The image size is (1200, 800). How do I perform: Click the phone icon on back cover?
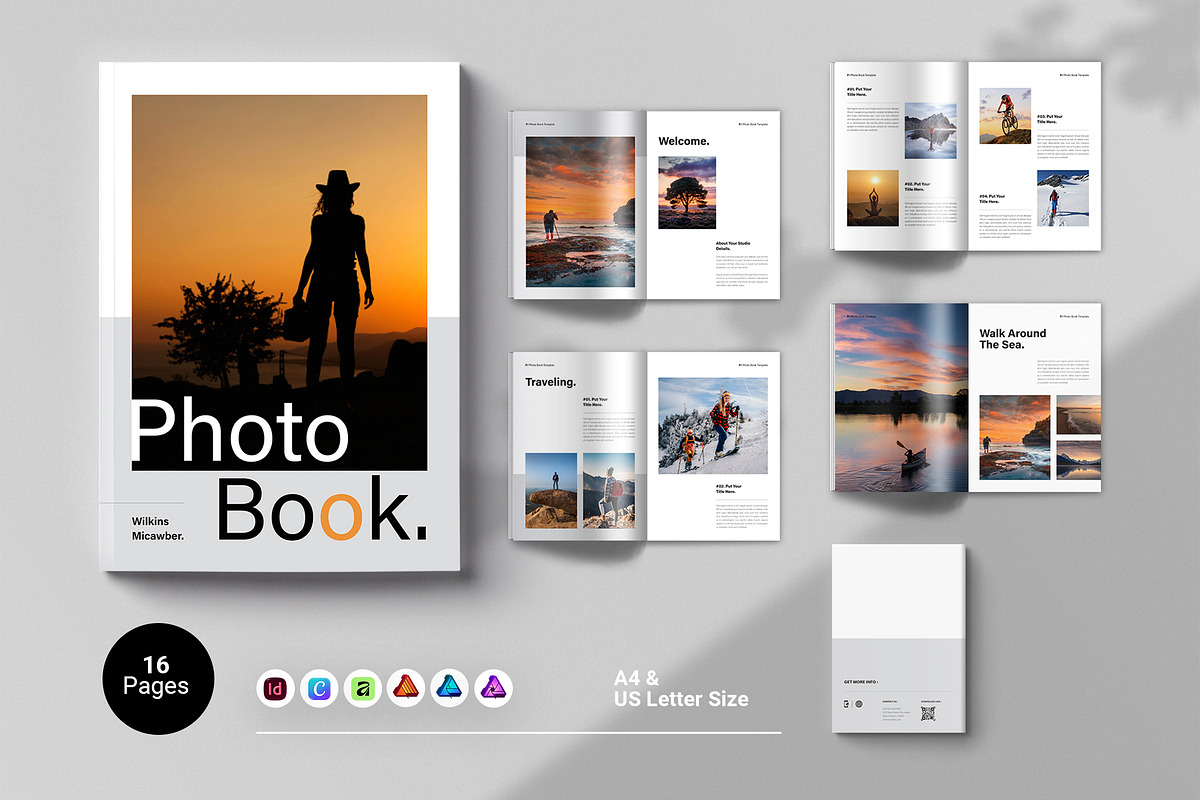847,704
